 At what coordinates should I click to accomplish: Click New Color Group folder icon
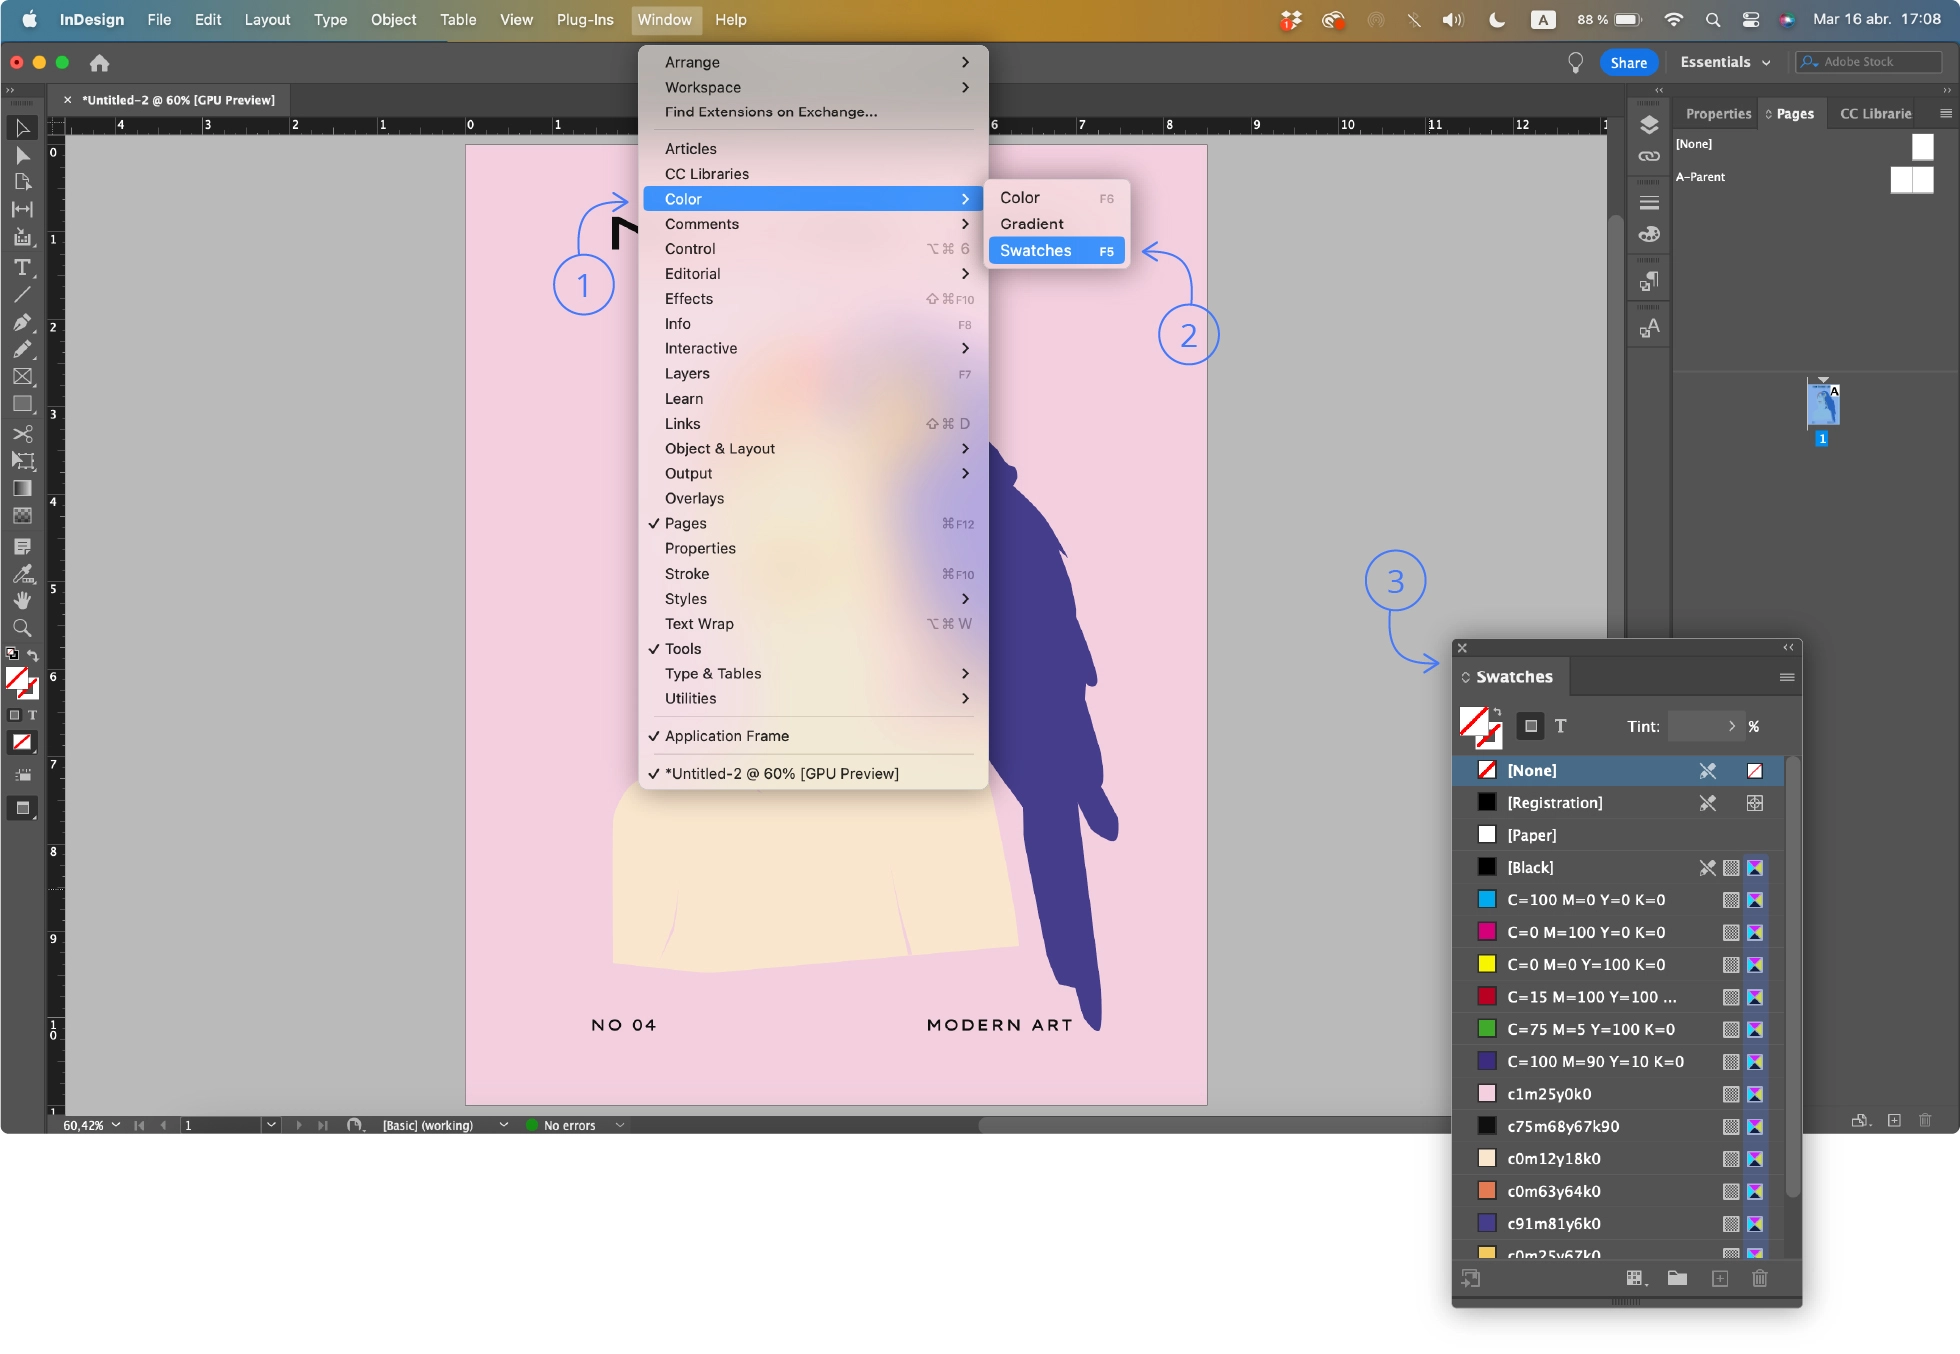(1677, 1279)
